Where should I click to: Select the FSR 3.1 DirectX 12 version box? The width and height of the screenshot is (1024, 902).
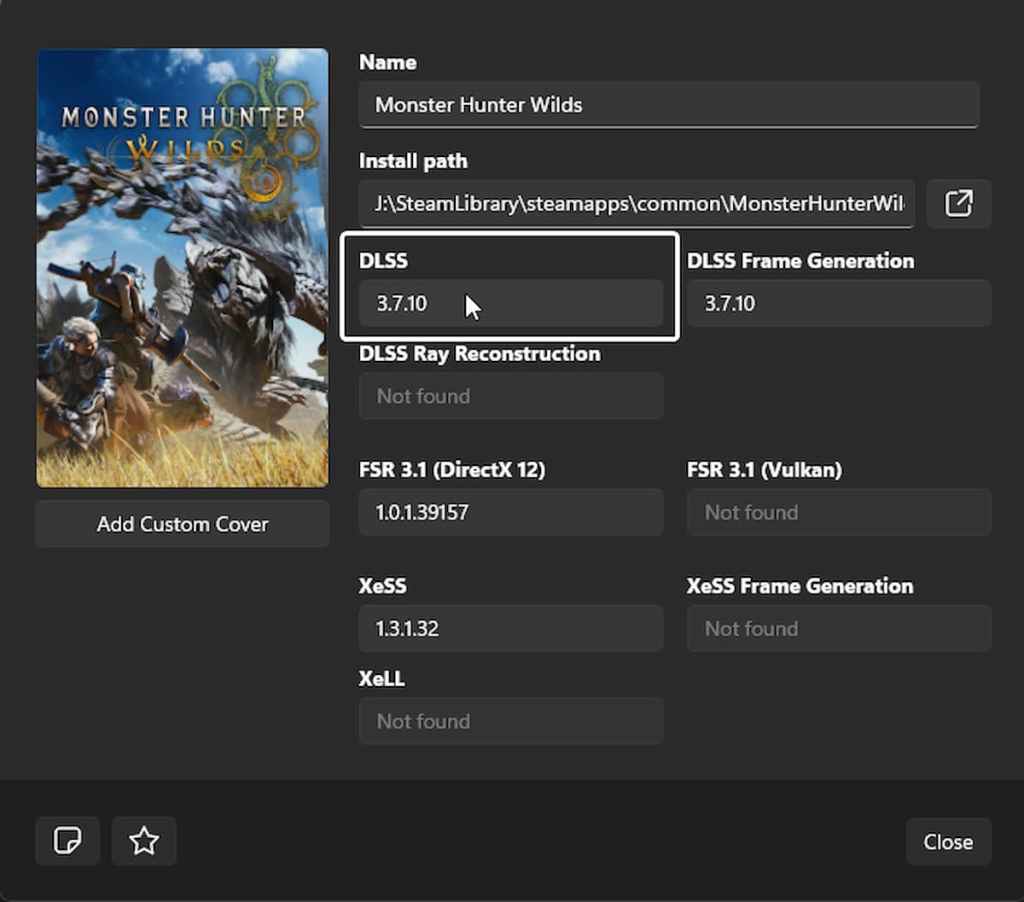tap(510, 512)
